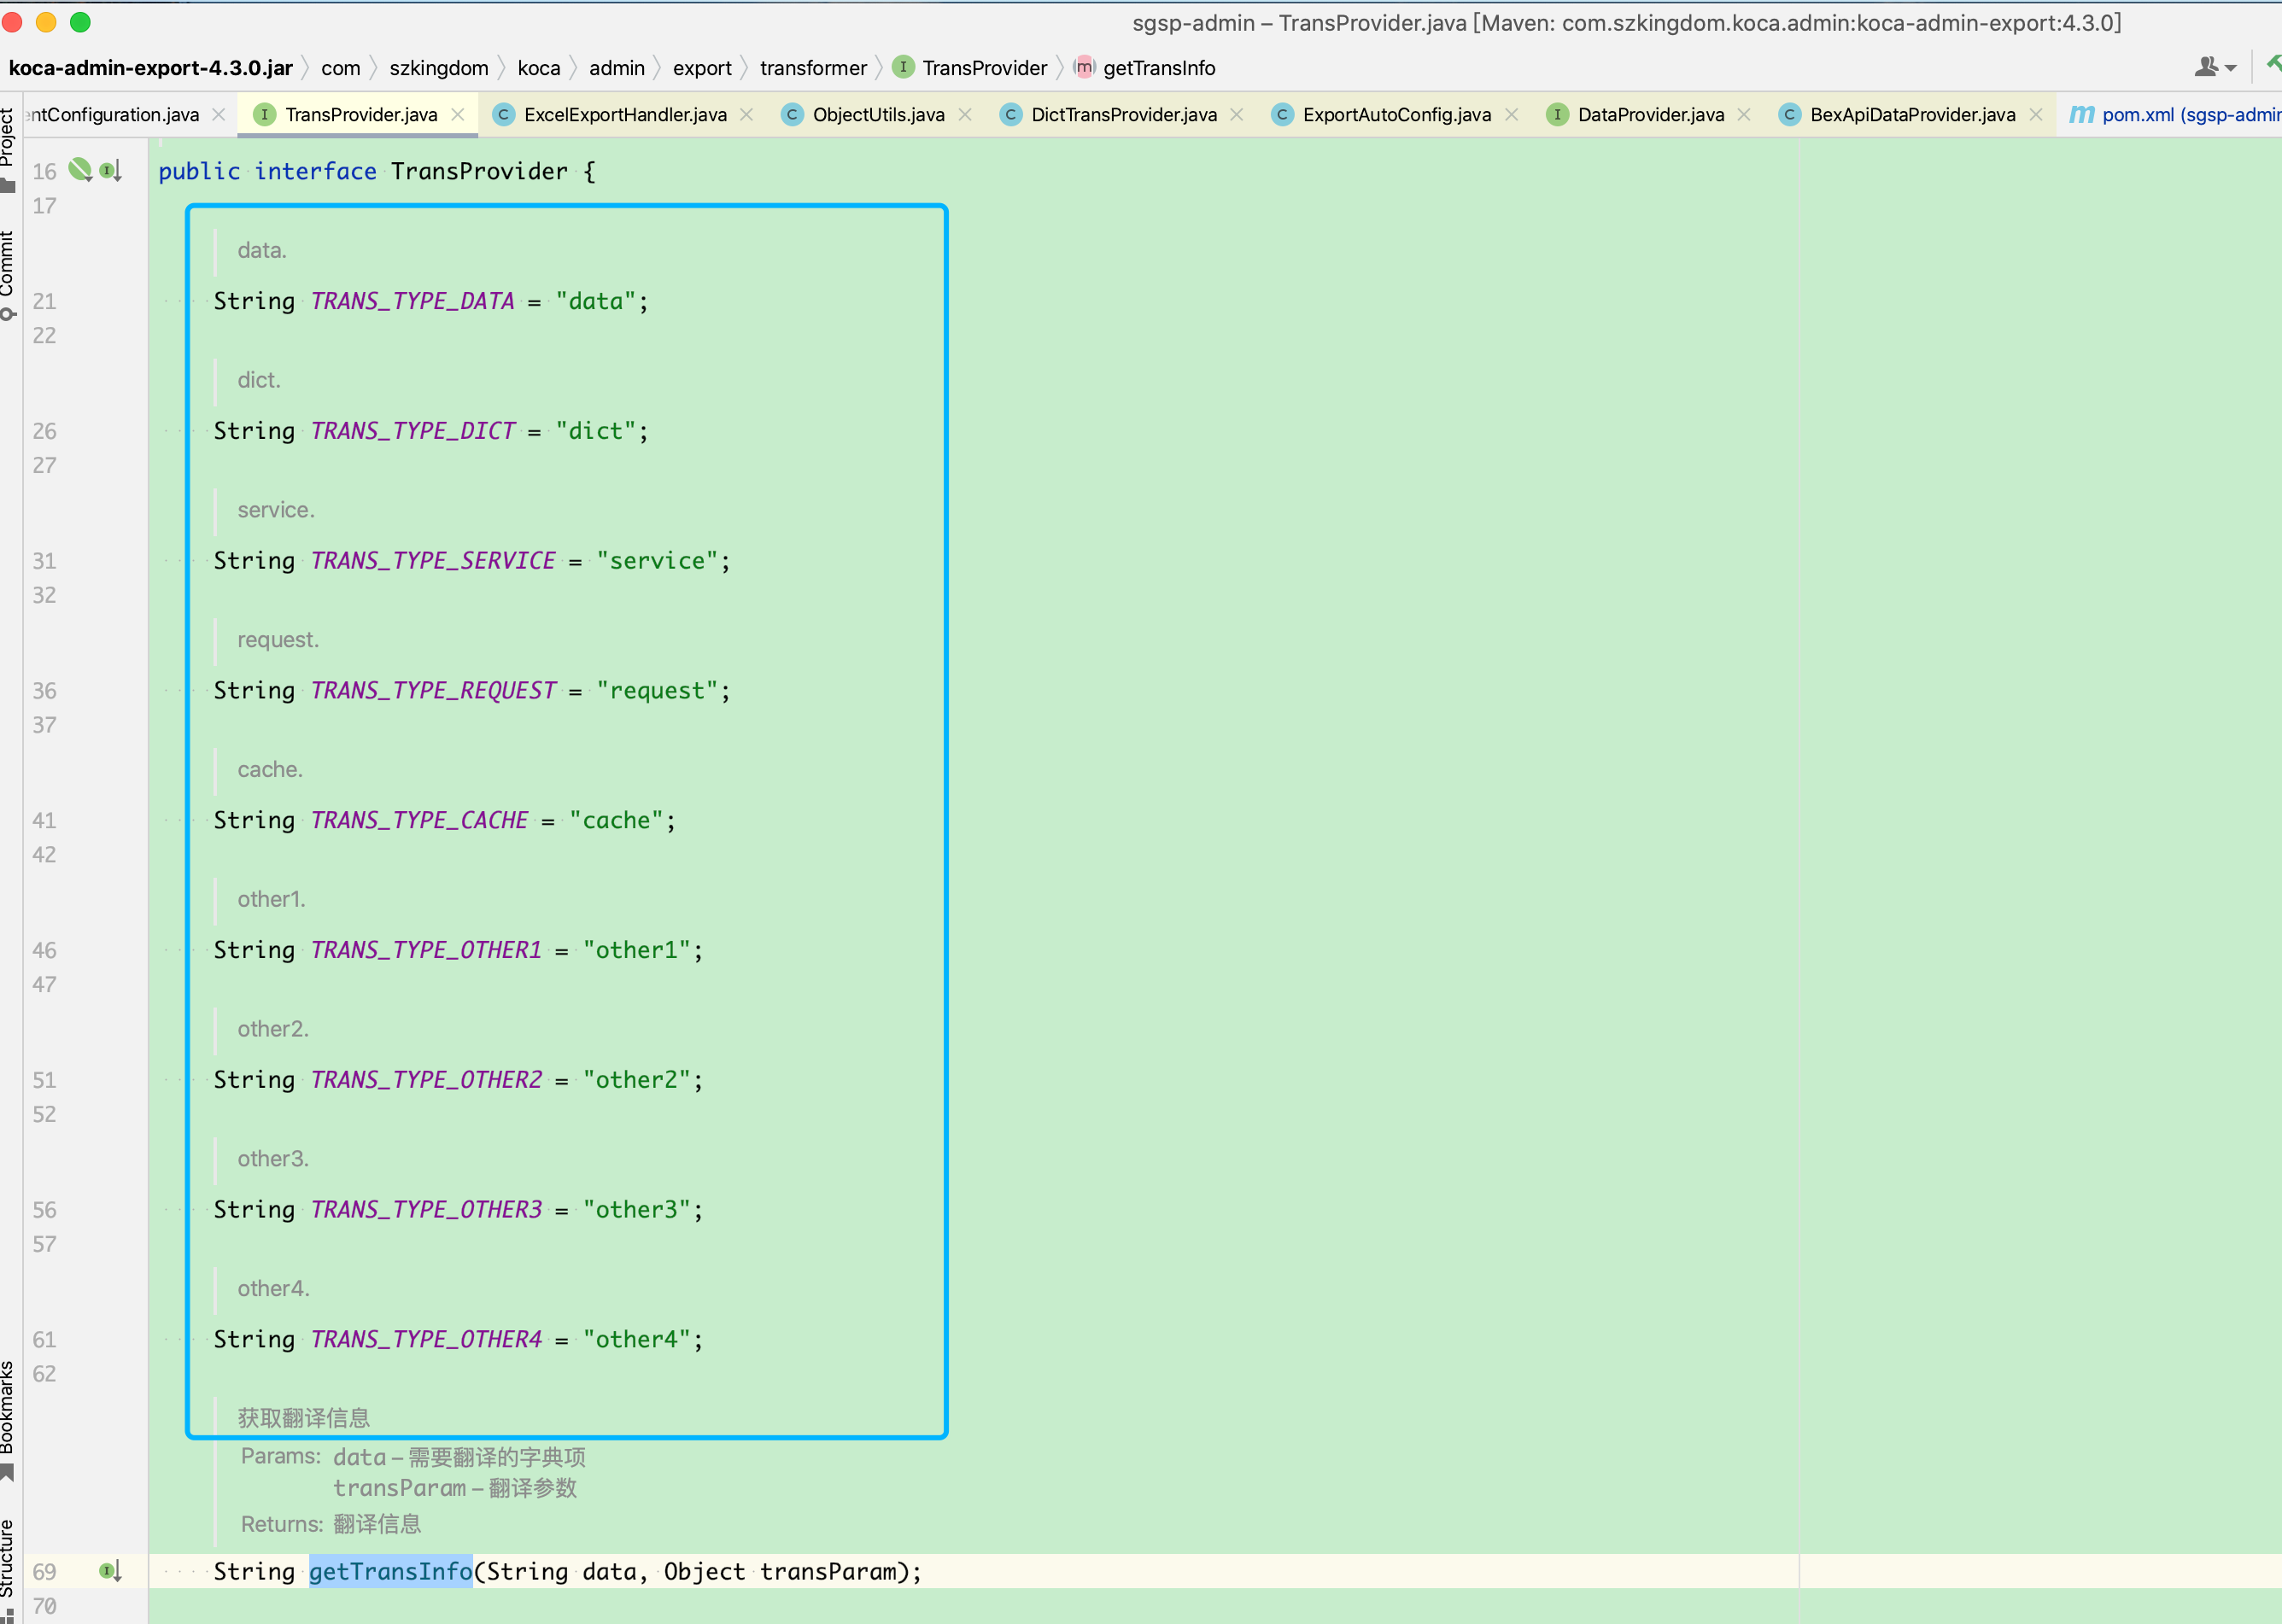This screenshot has height=1624, width=2282.
Task: Open the user account dropdown in toolbar
Action: pos(2214,67)
